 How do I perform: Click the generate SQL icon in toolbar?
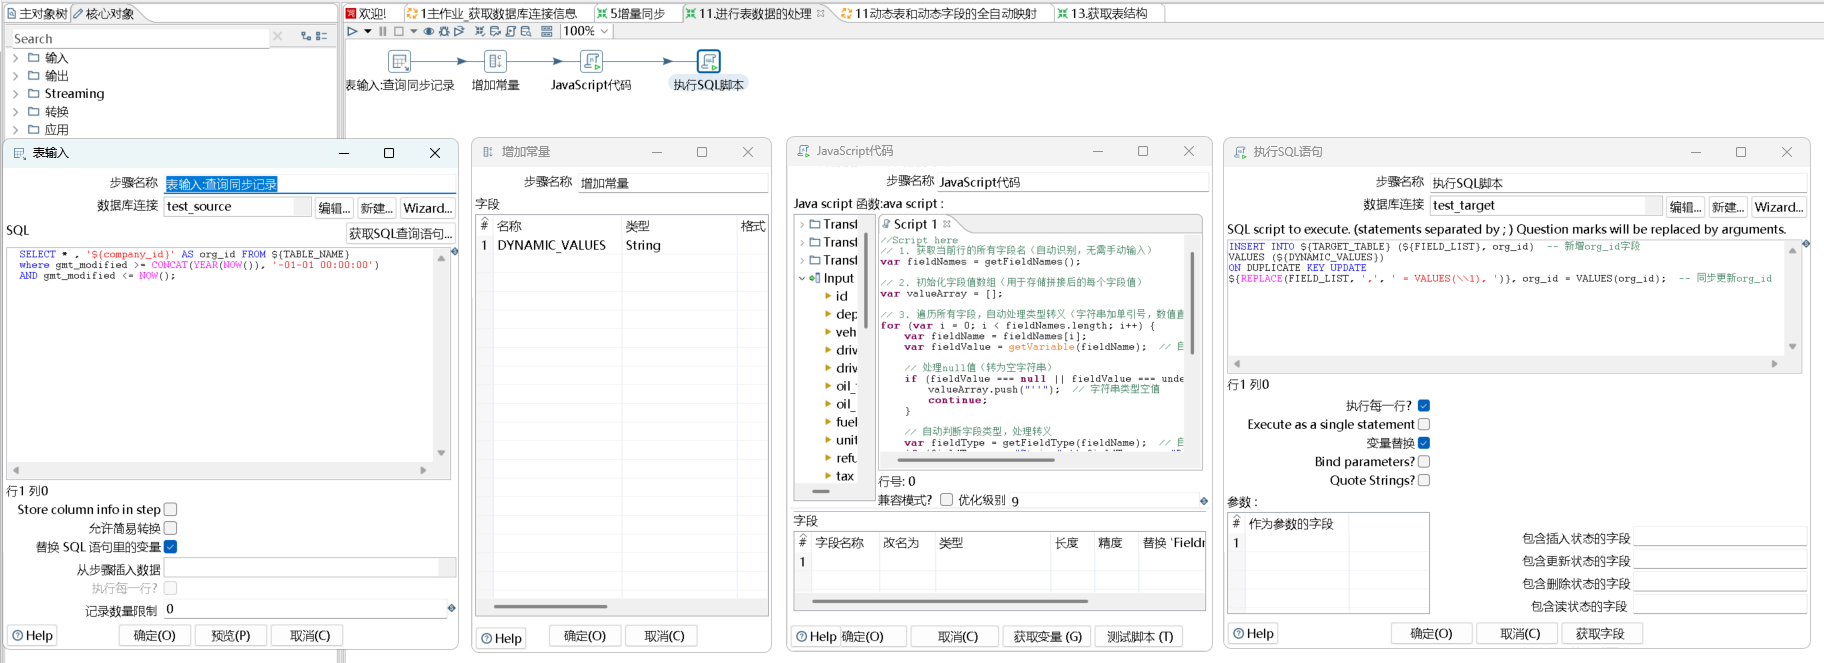(510, 31)
